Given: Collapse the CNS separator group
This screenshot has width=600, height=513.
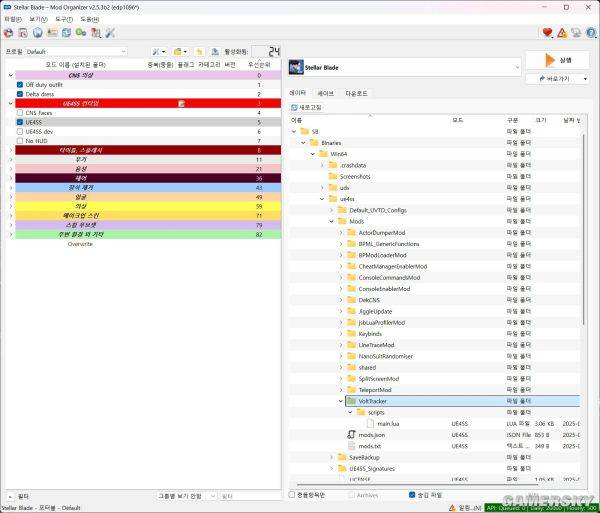Looking at the screenshot, I should click(11, 75).
